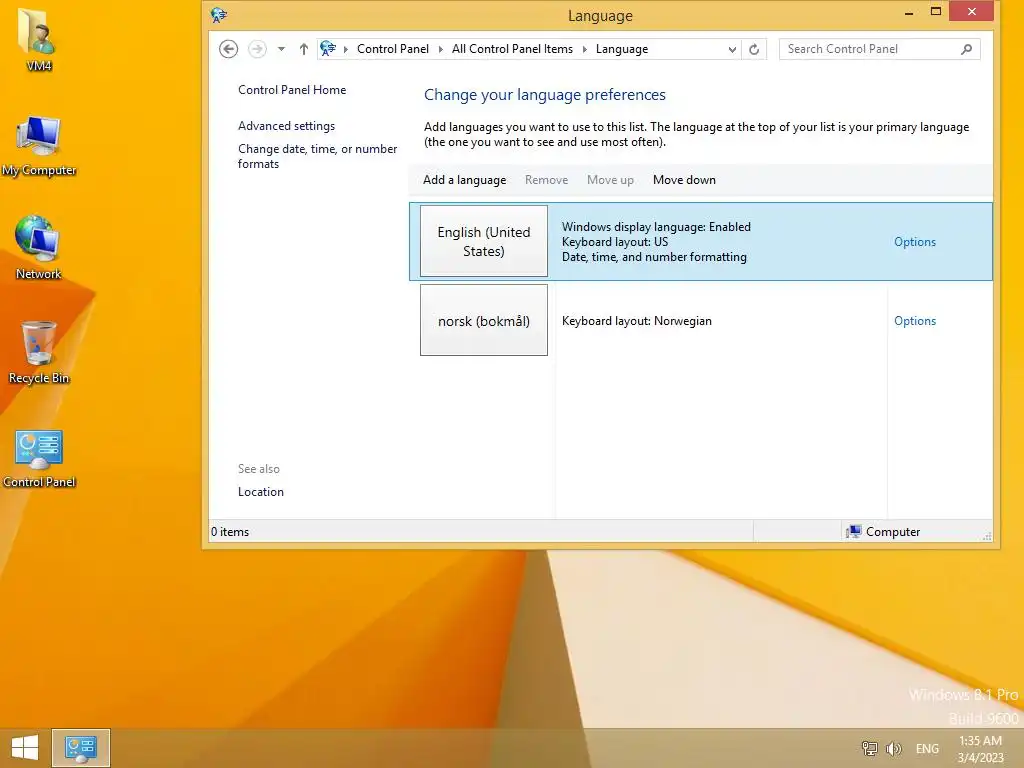
Task: Click the Back arrow navigation button
Action: [229, 49]
